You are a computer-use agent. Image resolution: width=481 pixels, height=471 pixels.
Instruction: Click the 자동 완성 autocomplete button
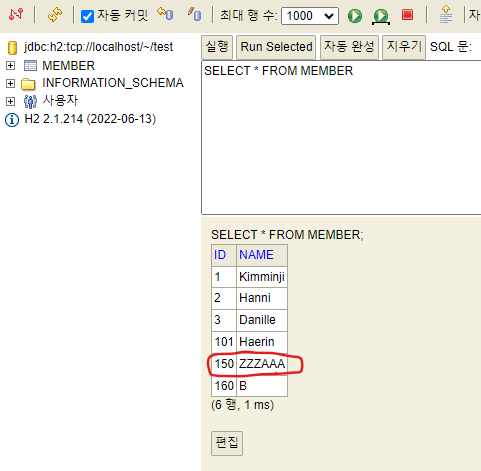(349, 47)
